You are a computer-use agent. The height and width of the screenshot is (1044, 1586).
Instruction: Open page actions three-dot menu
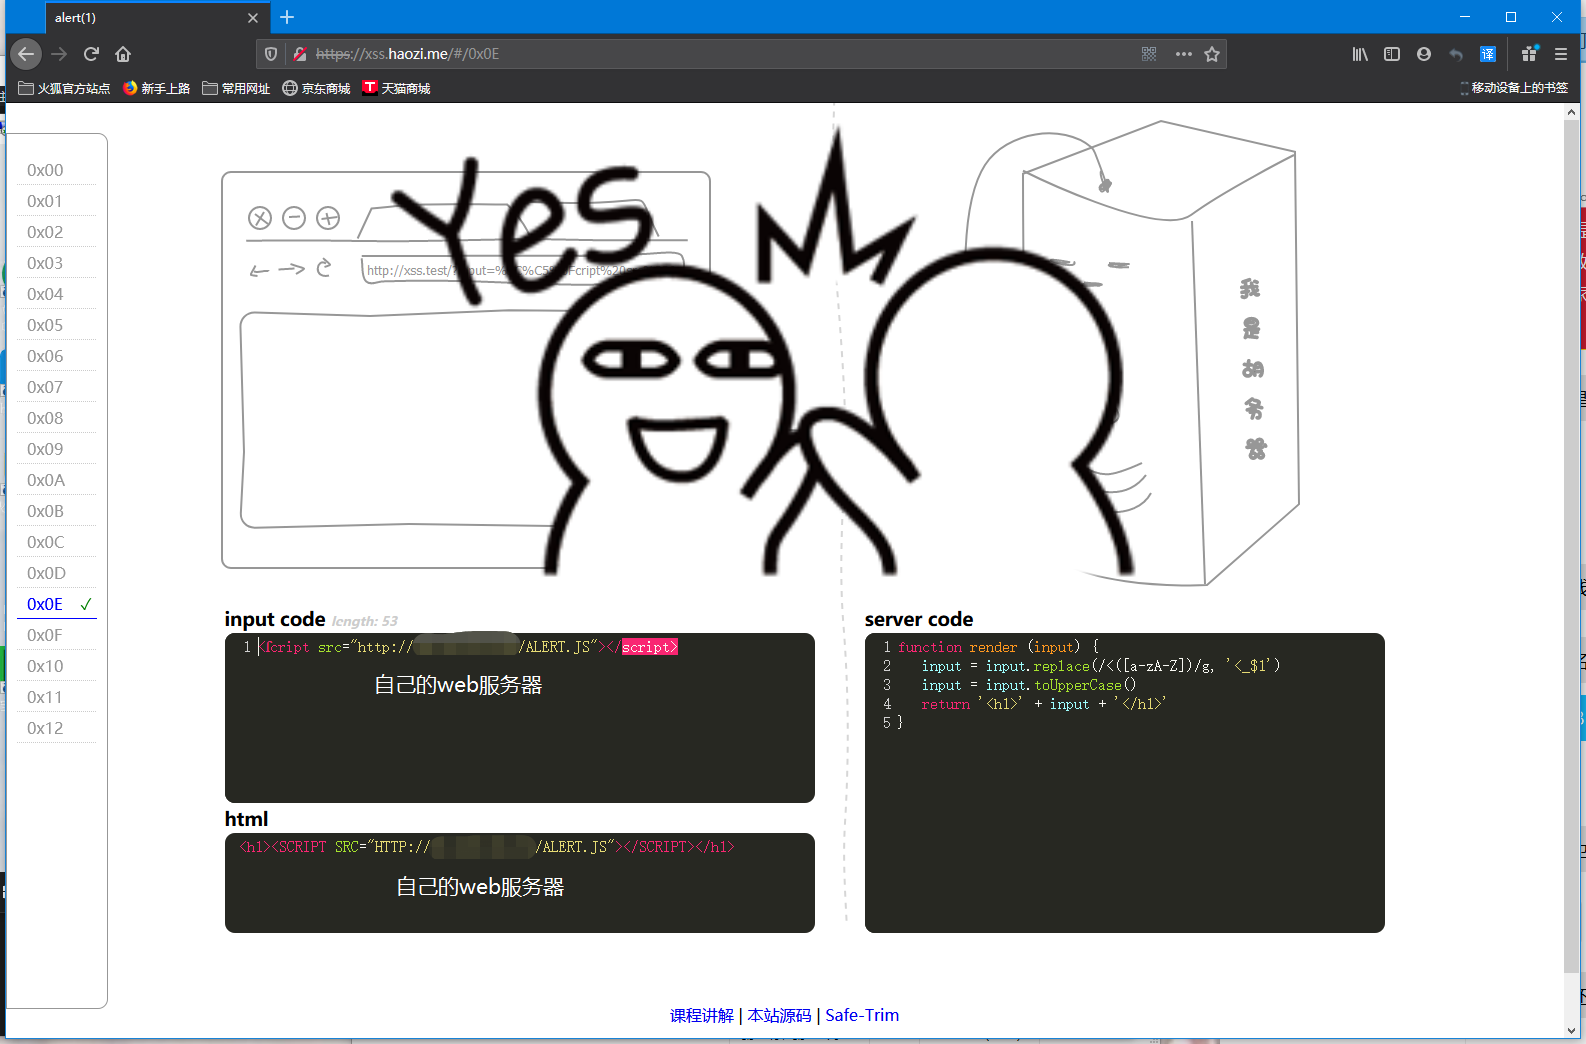(1183, 54)
